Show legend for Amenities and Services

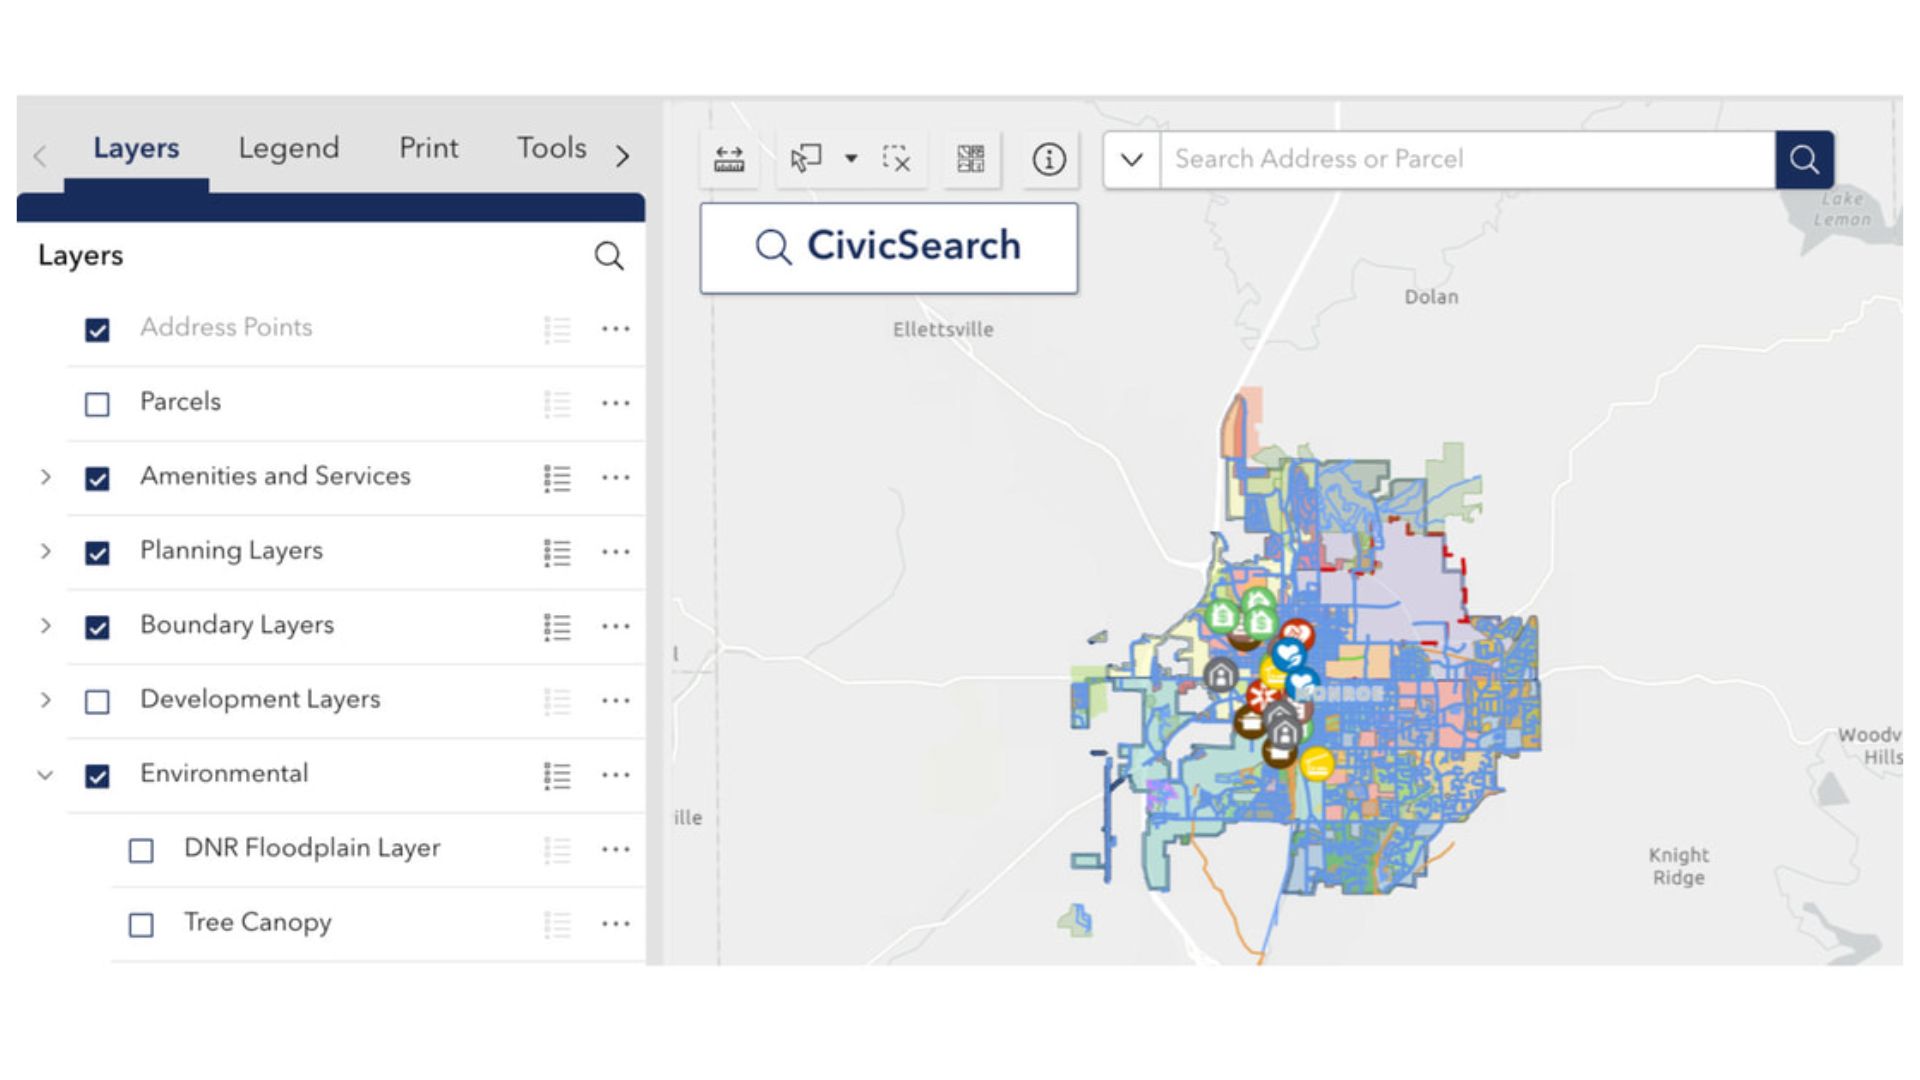point(557,478)
